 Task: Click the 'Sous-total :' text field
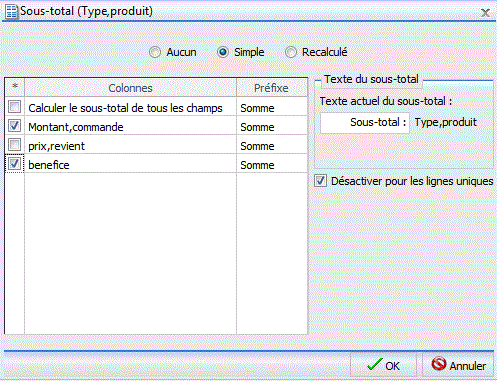tap(365, 123)
